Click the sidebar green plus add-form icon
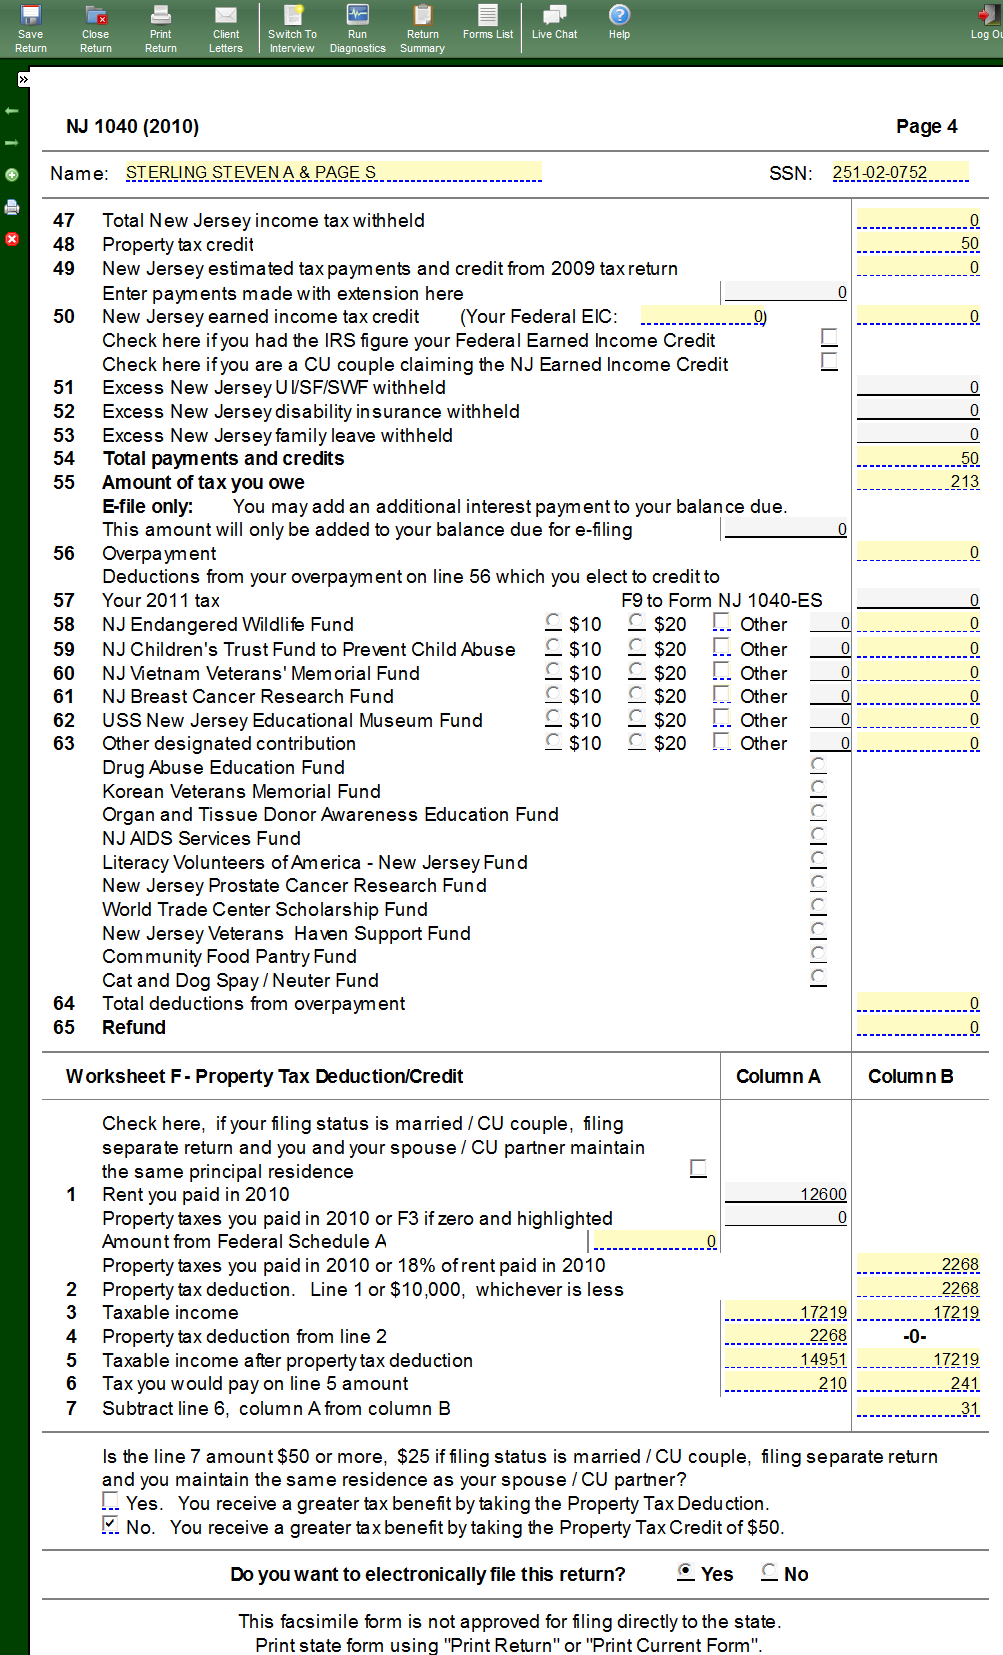 pyautogui.click(x=12, y=175)
